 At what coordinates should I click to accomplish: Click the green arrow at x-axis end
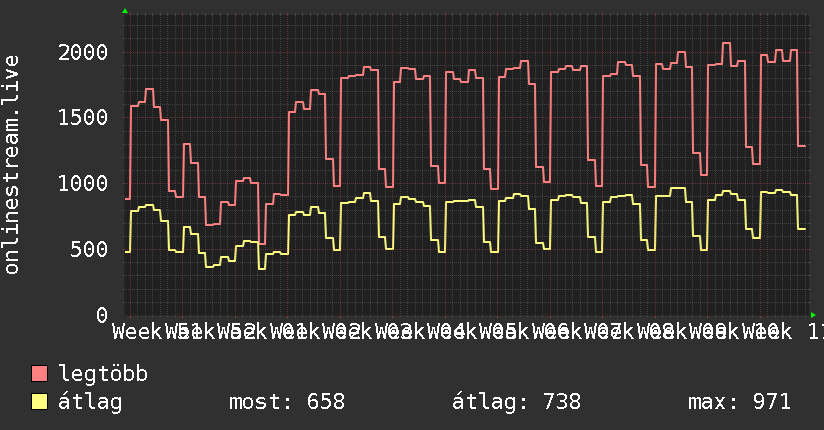pyautogui.click(x=813, y=315)
